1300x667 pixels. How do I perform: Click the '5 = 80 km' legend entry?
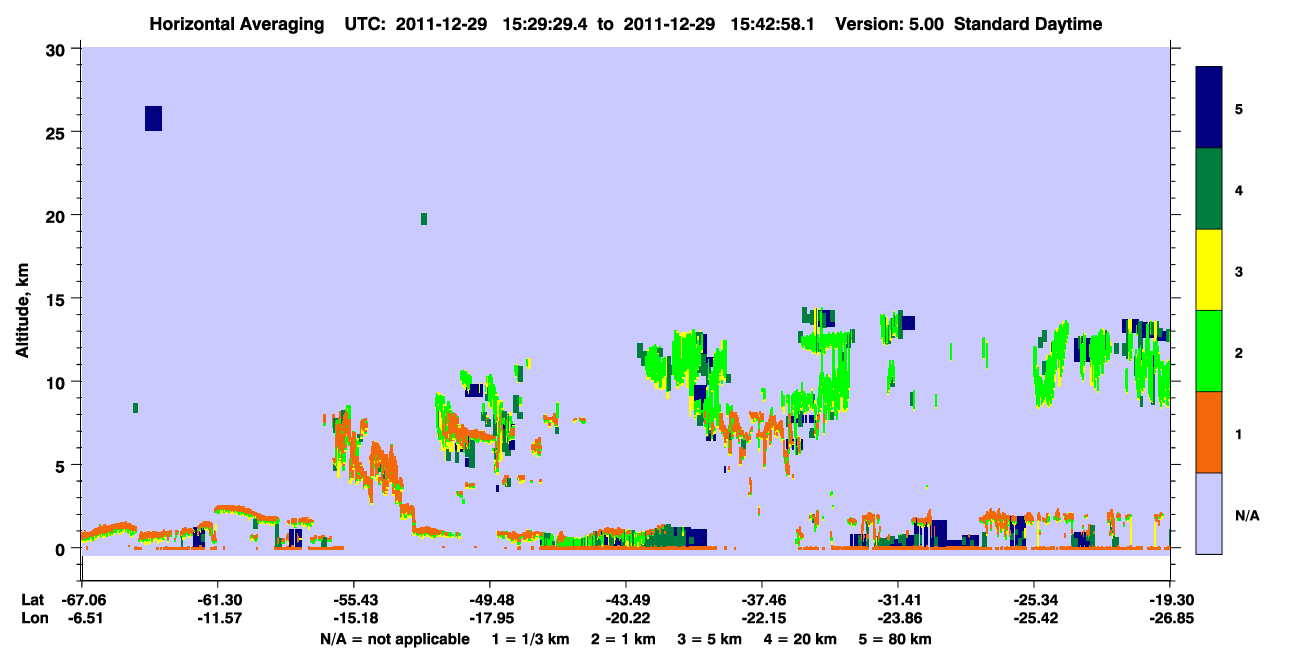tap(896, 638)
